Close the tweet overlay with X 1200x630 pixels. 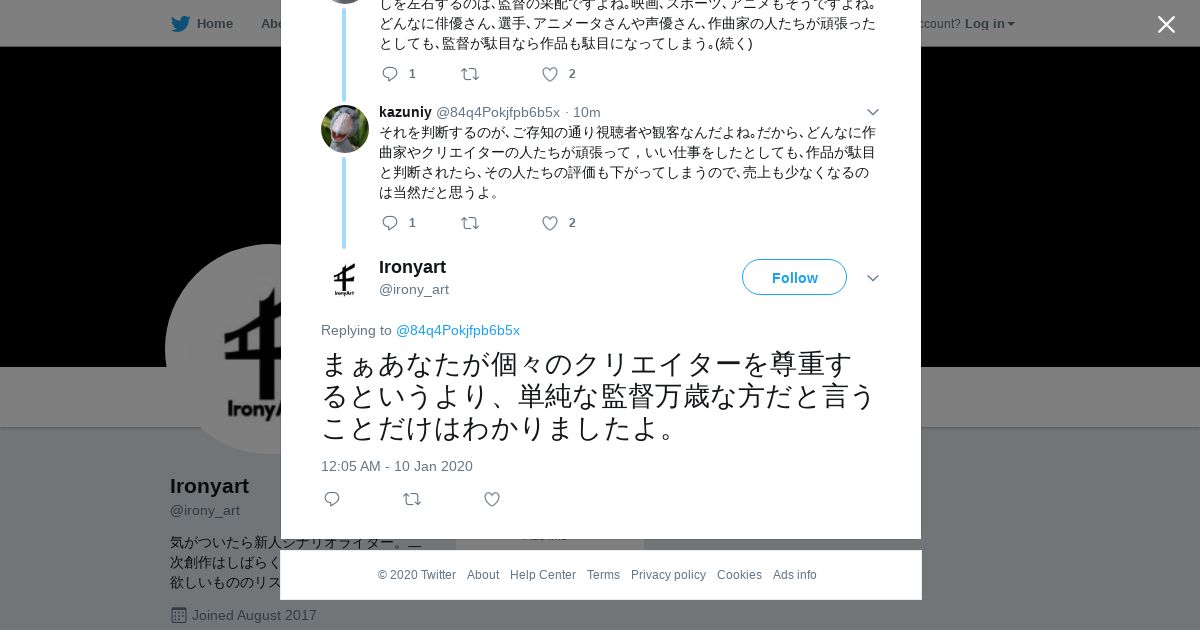[1166, 25]
